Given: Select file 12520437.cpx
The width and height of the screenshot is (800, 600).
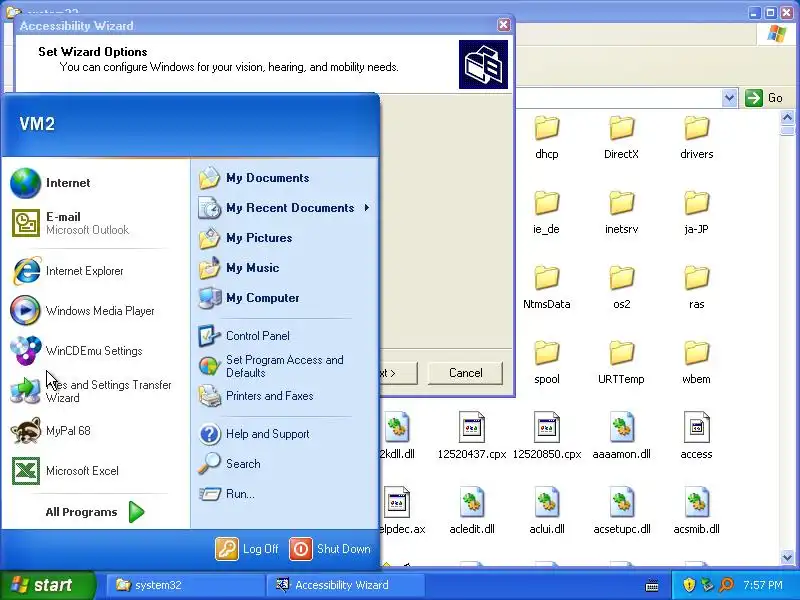Looking at the screenshot, I should coord(472,435).
